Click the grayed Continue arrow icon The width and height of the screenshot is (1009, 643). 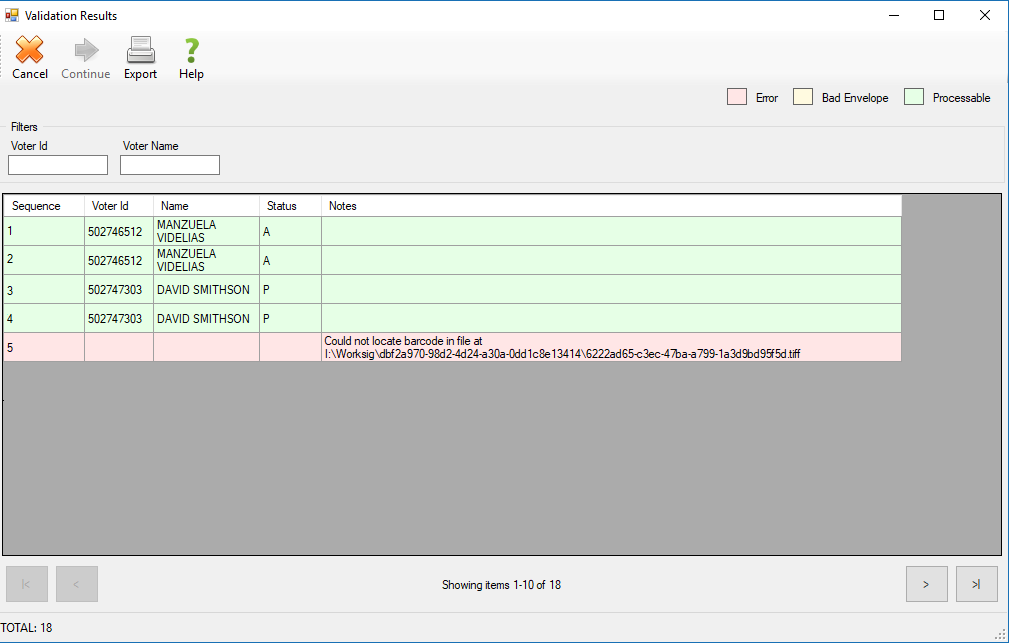pyautogui.click(x=86, y=50)
